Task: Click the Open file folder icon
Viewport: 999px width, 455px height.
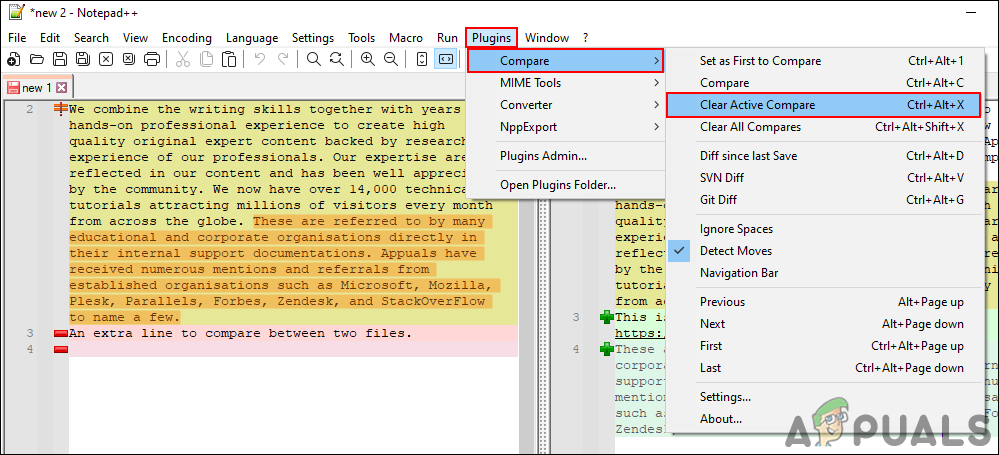Action: (x=36, y=60)
